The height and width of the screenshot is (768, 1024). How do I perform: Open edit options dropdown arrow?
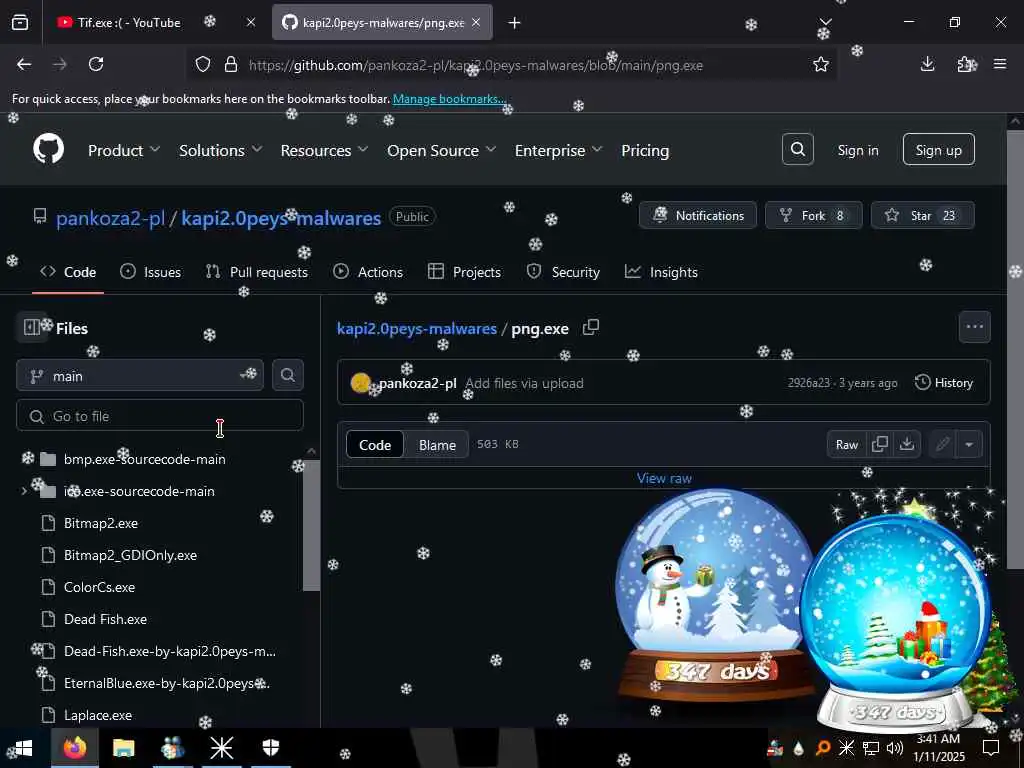click(x=969, y=444)
